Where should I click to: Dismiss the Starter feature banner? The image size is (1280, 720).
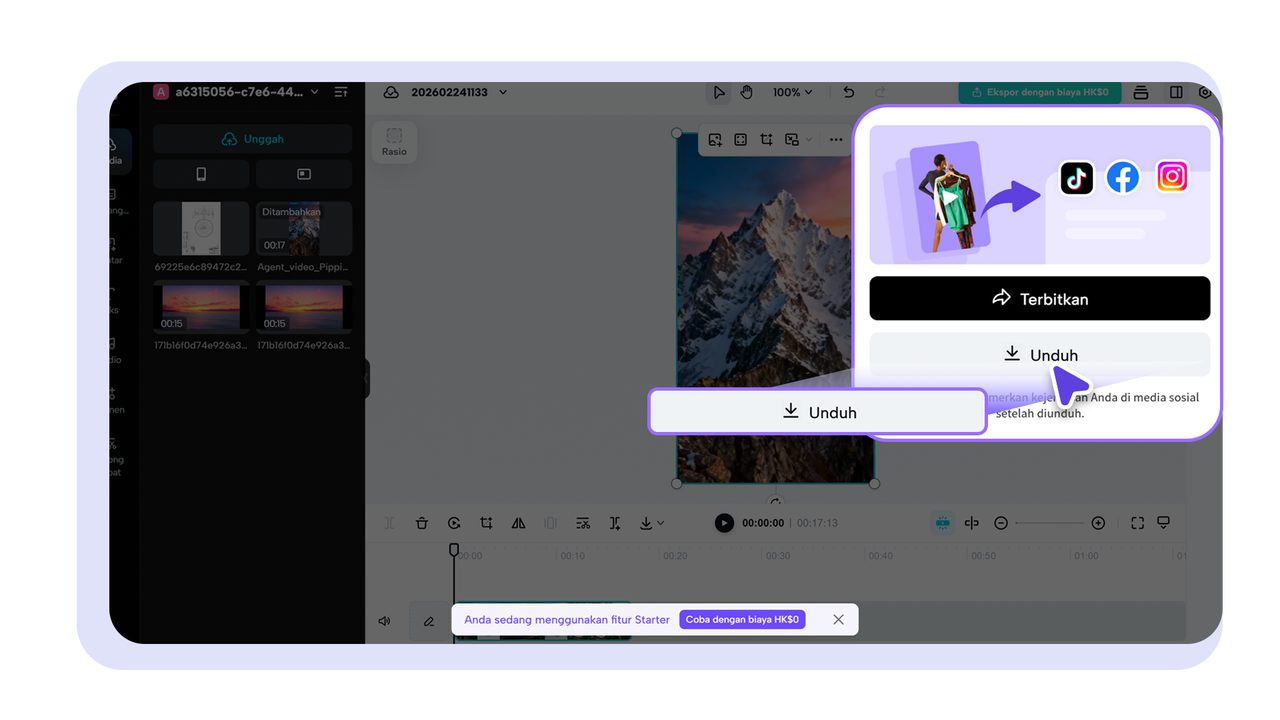pyautogui.click(x=838, y=620)
